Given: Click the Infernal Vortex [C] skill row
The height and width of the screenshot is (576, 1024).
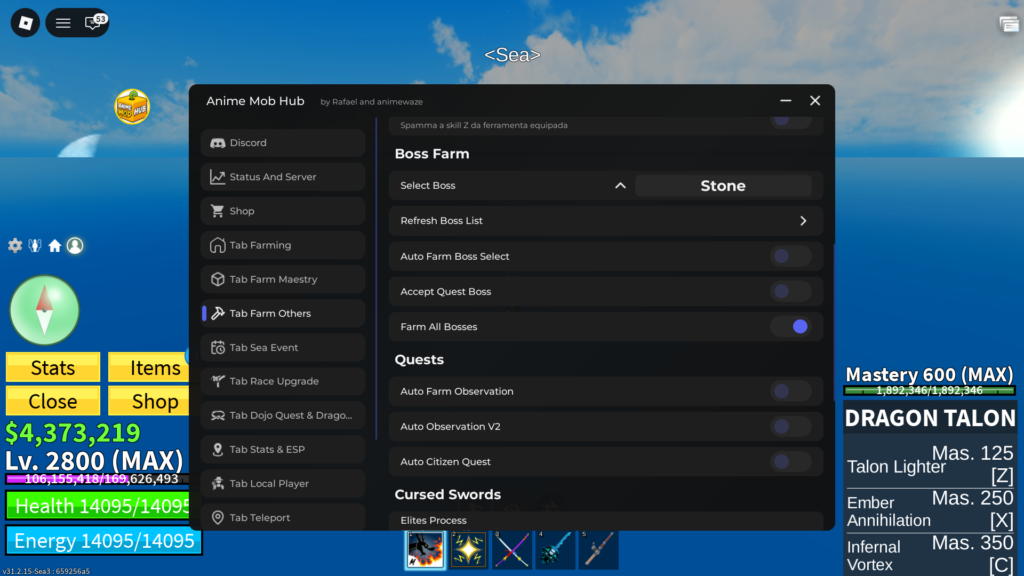Looking at the screenshot, I should pos(930,554).
